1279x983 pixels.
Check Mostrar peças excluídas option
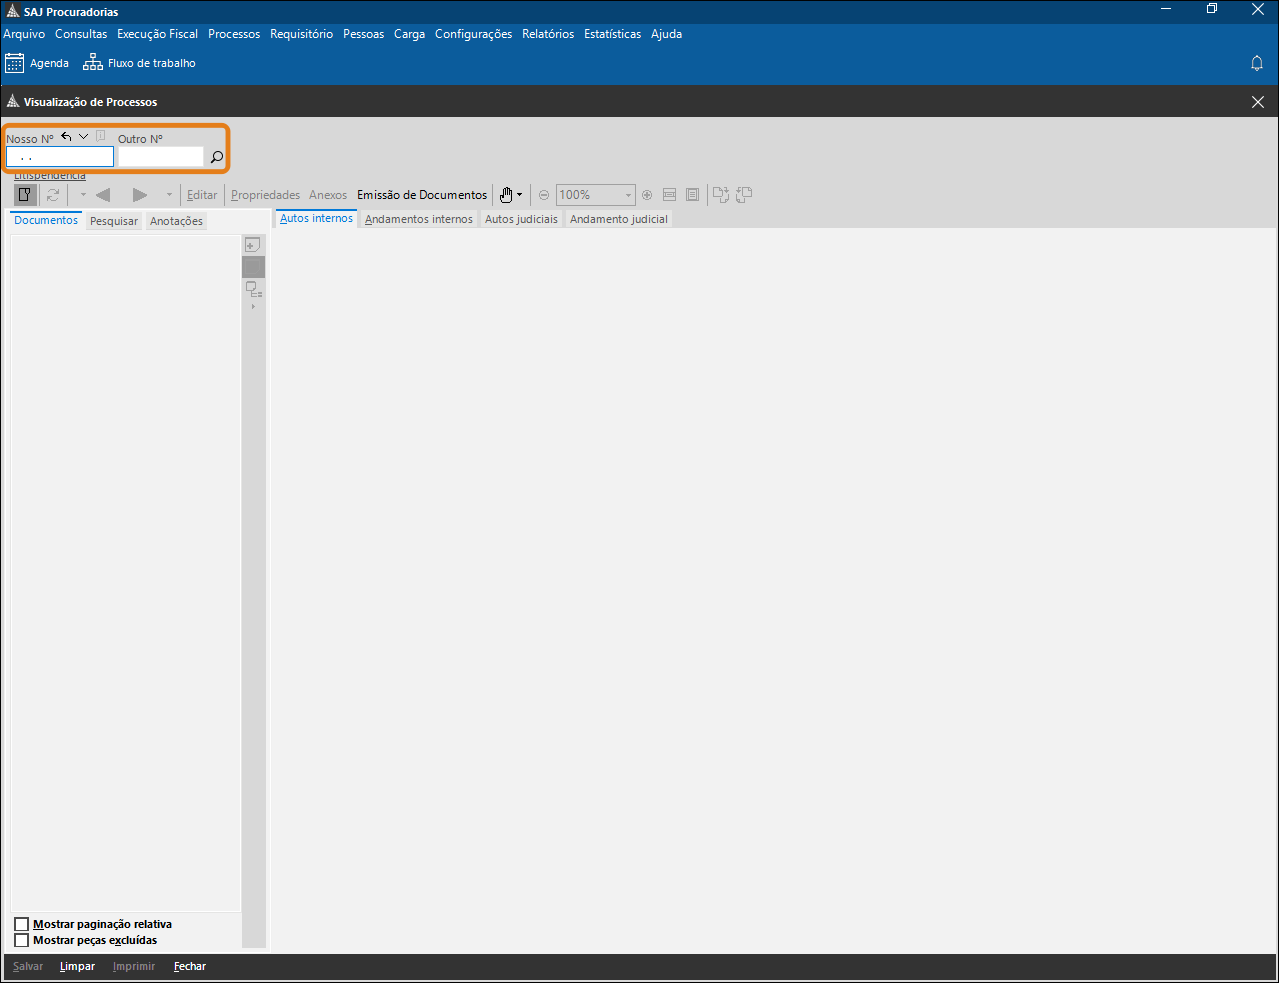(22, 940)
